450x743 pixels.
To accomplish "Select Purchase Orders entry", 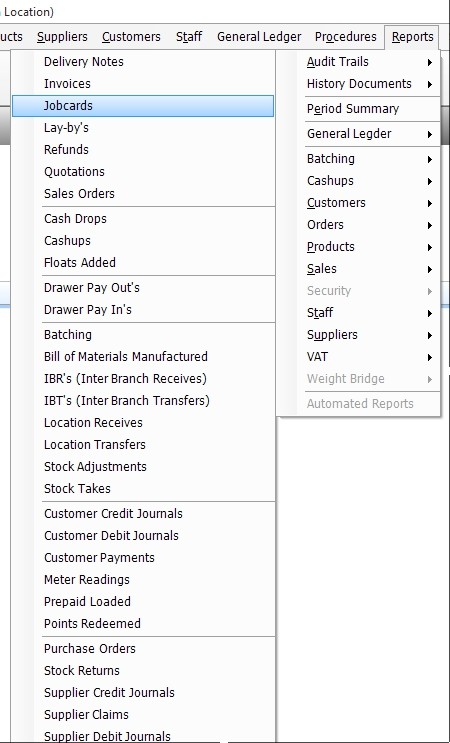I will point(143,649).
